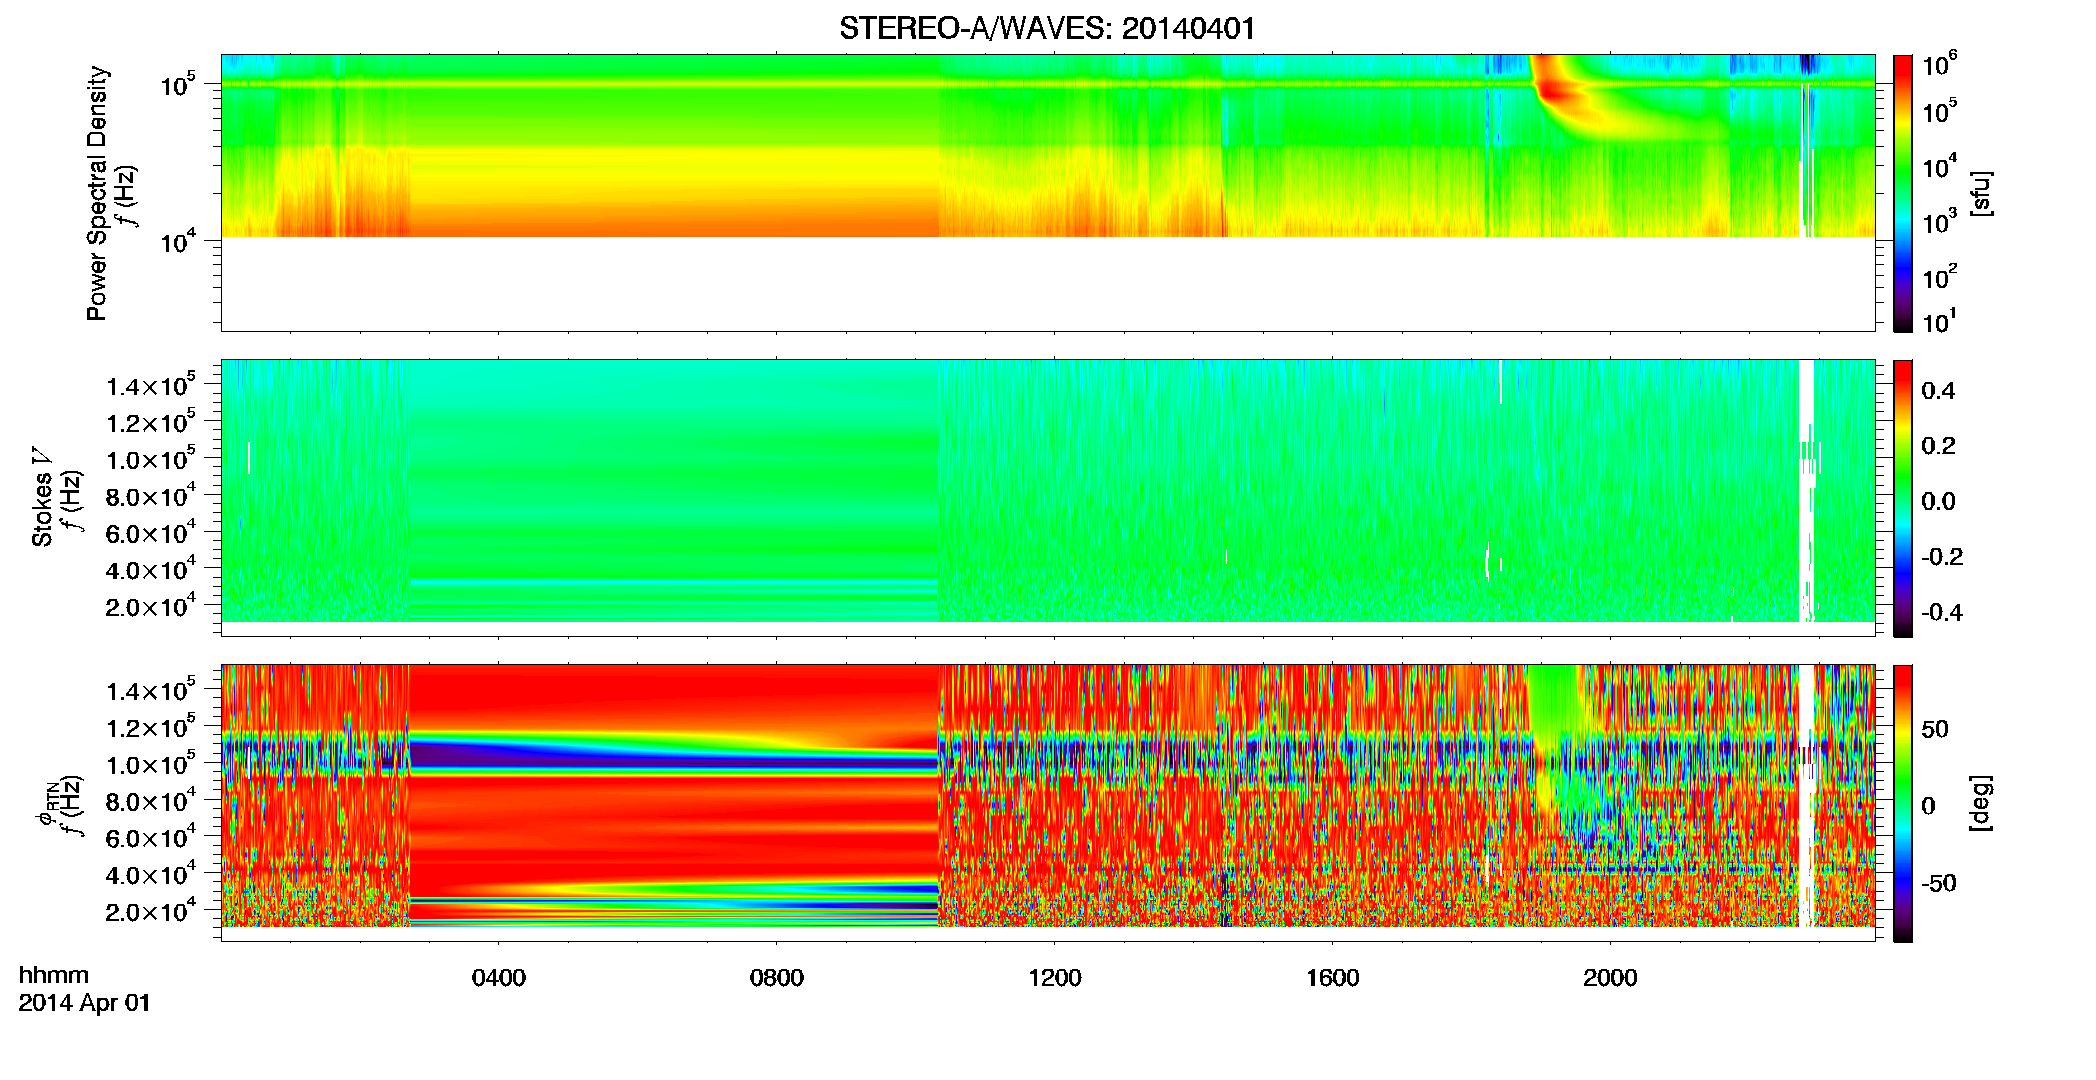
Task: Click the 2000 time tick label
Action: coord(1610,978)
